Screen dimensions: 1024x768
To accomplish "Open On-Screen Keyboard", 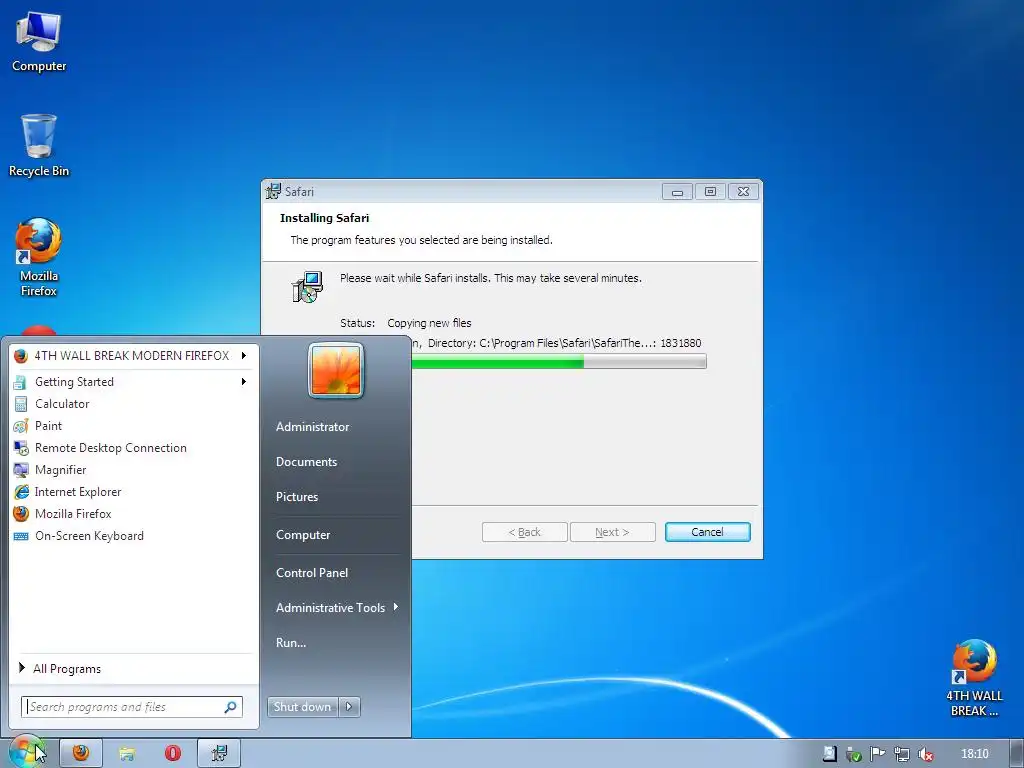I will pyautogui.click(x=89, y=536).
